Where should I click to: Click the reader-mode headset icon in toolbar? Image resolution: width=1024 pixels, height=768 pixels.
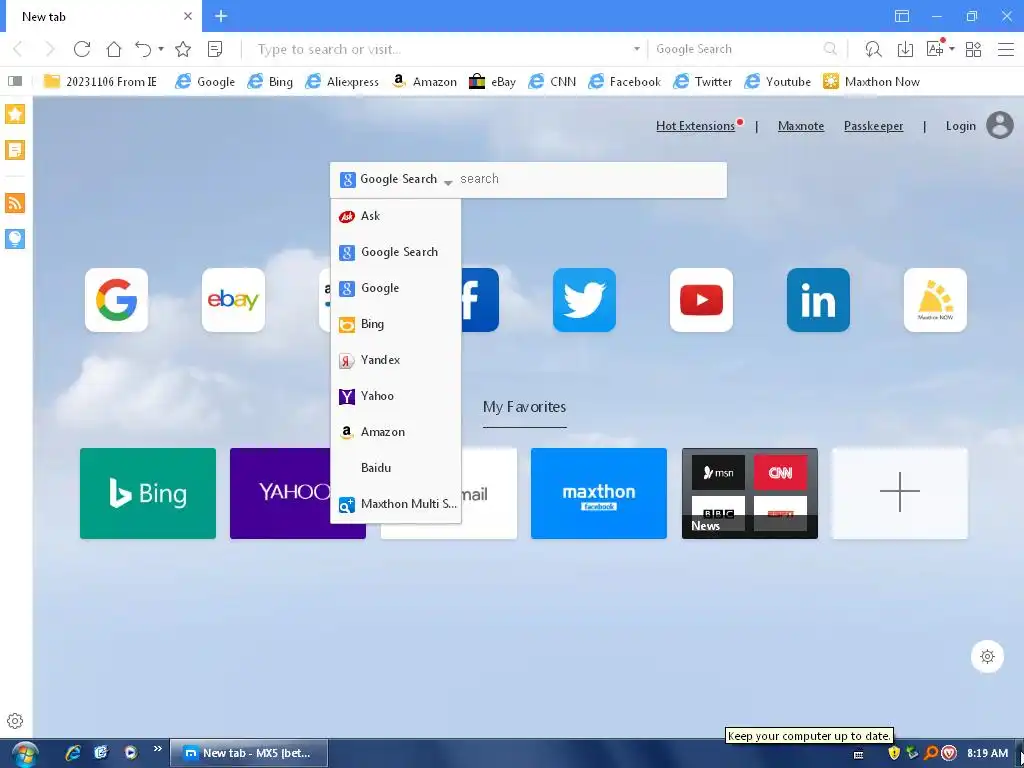[873, 49]
